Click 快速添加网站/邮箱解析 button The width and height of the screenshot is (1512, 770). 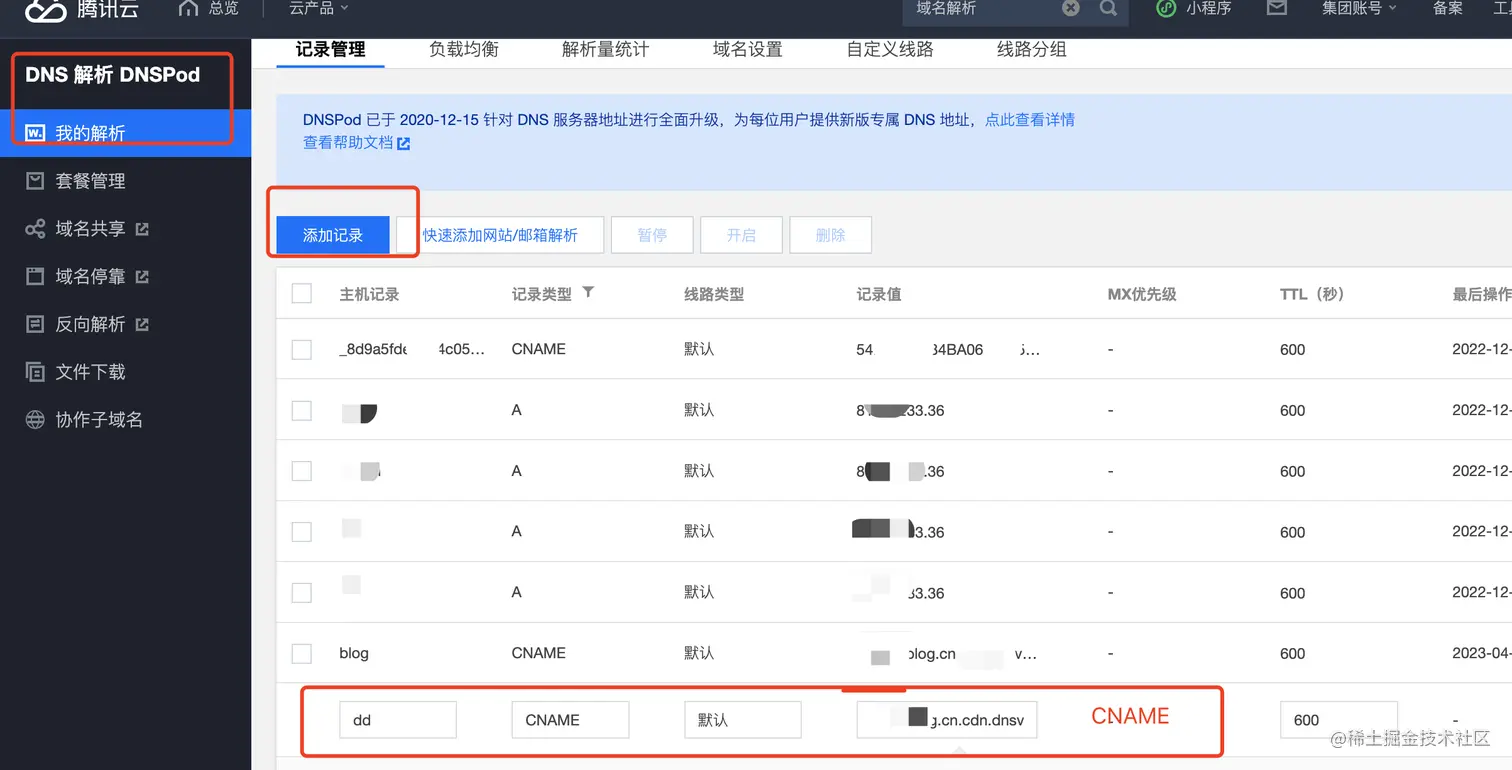(x=500, y=235)
